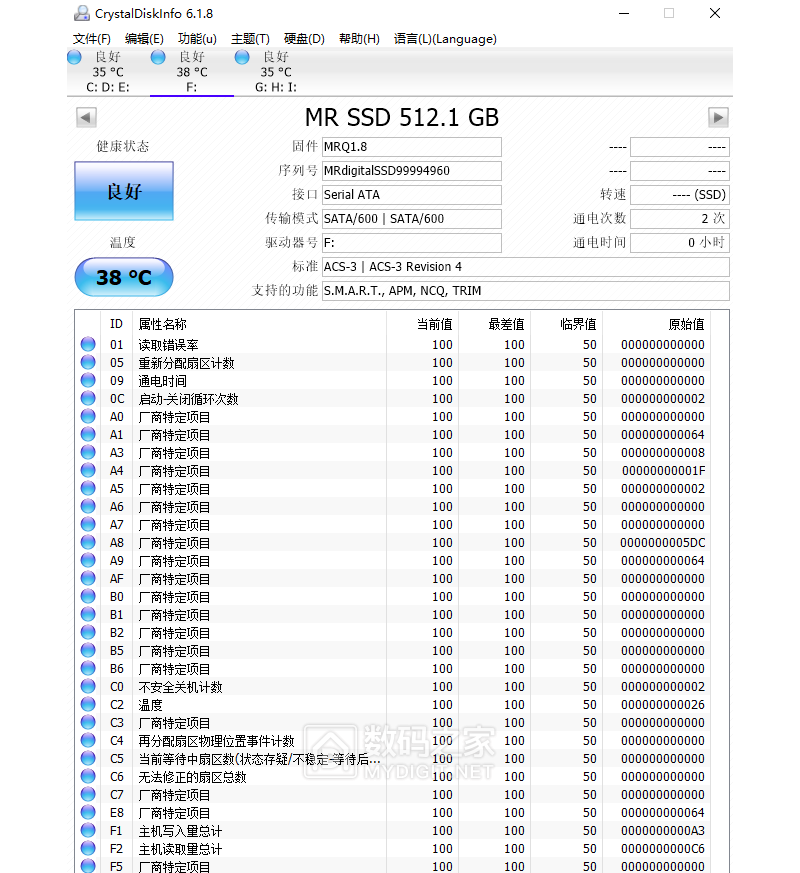The height and width of the screenshot is (873, 800).
Task: Click the 属性名称 column header
Action: click(259, 324)
